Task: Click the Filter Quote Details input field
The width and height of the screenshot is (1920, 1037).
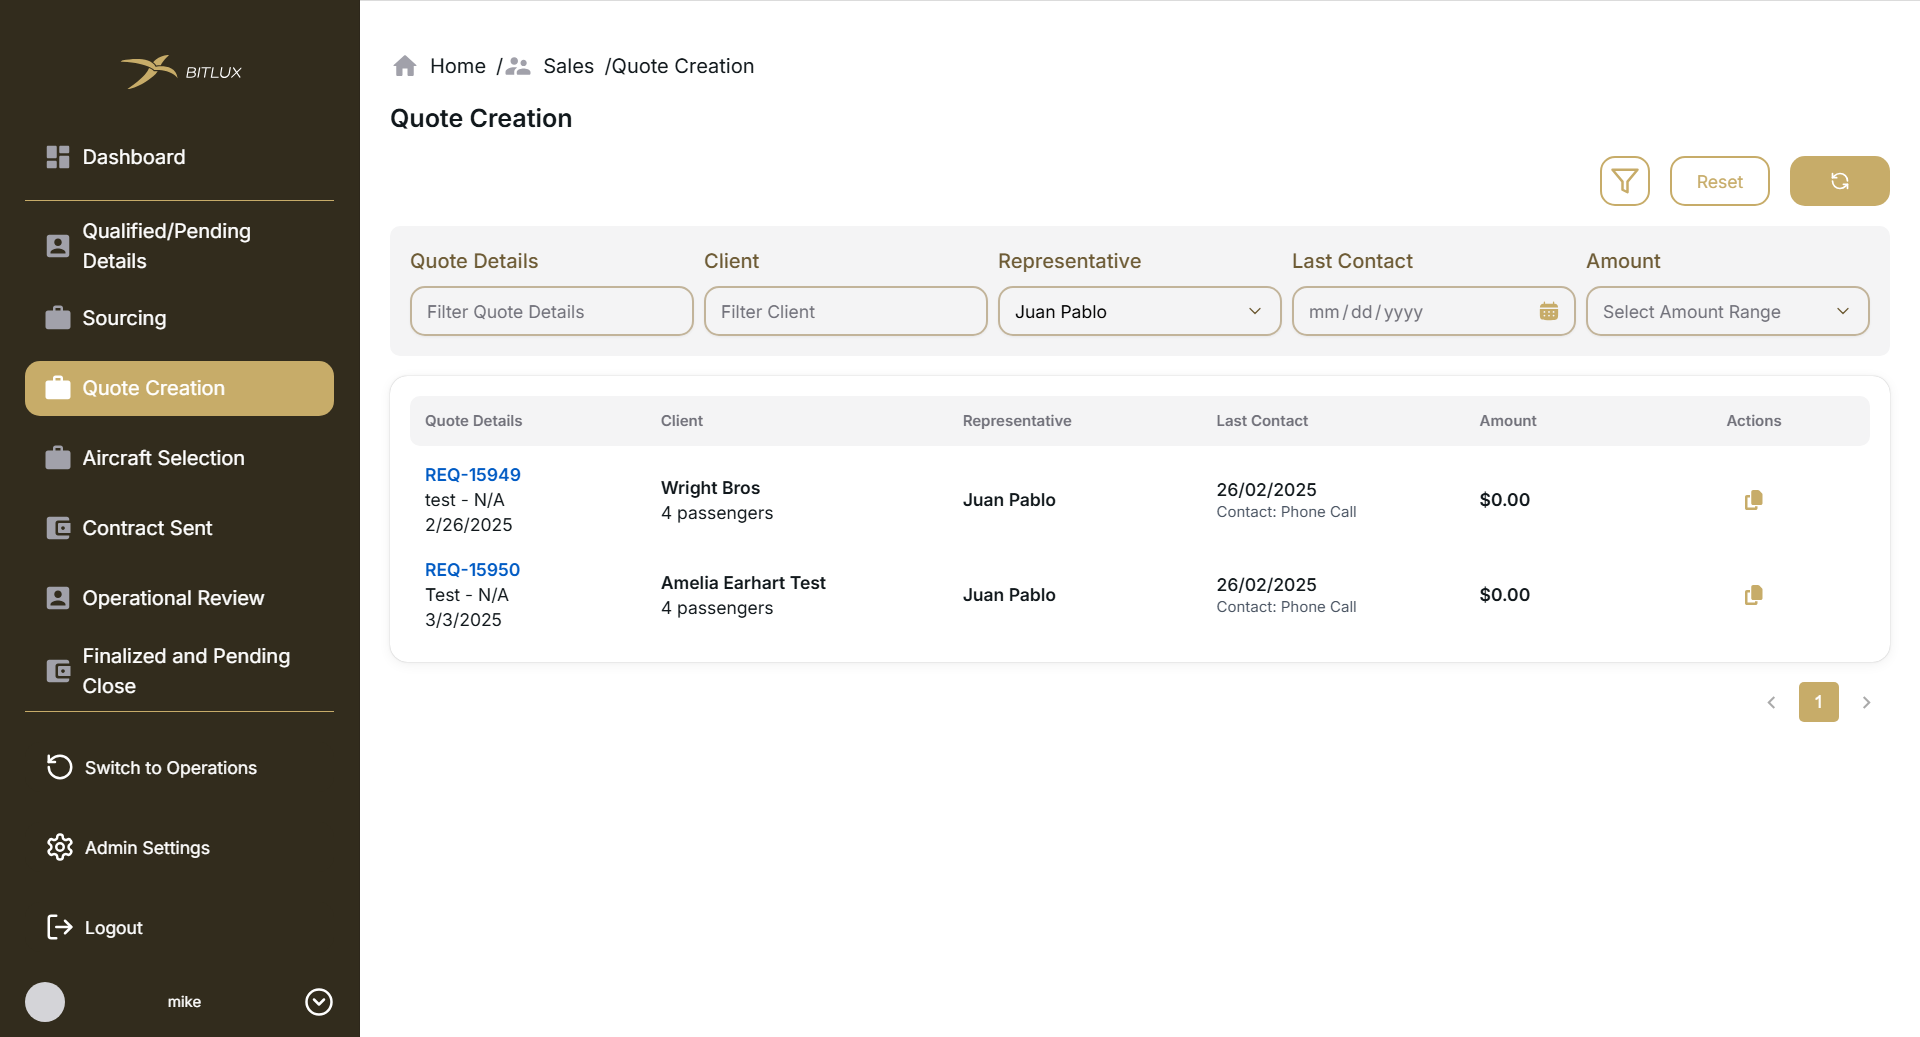Action: click(551, 312)
